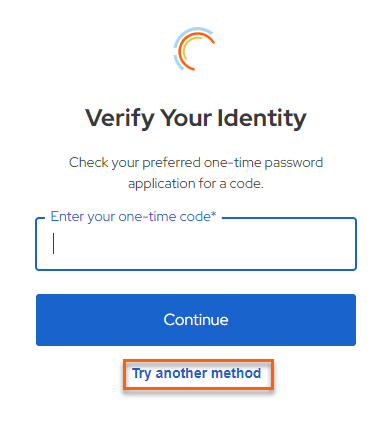This screenshot has height=422, width=392.
Task: Focus the text cursor in the code box
Action: click(53, 244)
